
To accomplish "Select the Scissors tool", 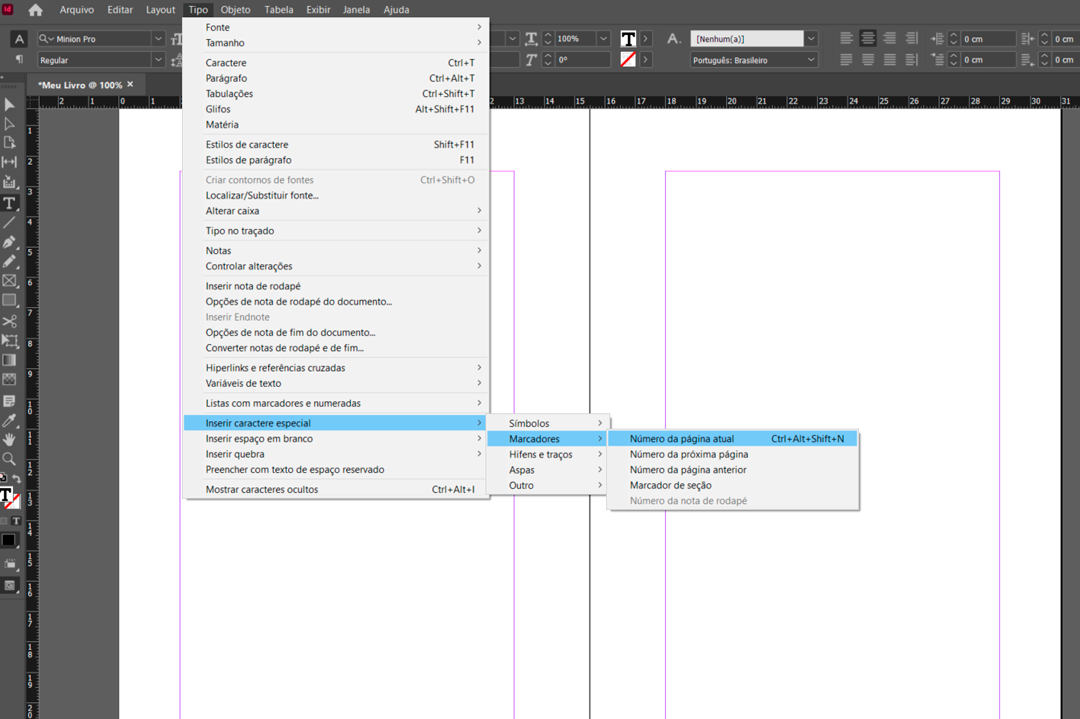I will tap(10, 322).
